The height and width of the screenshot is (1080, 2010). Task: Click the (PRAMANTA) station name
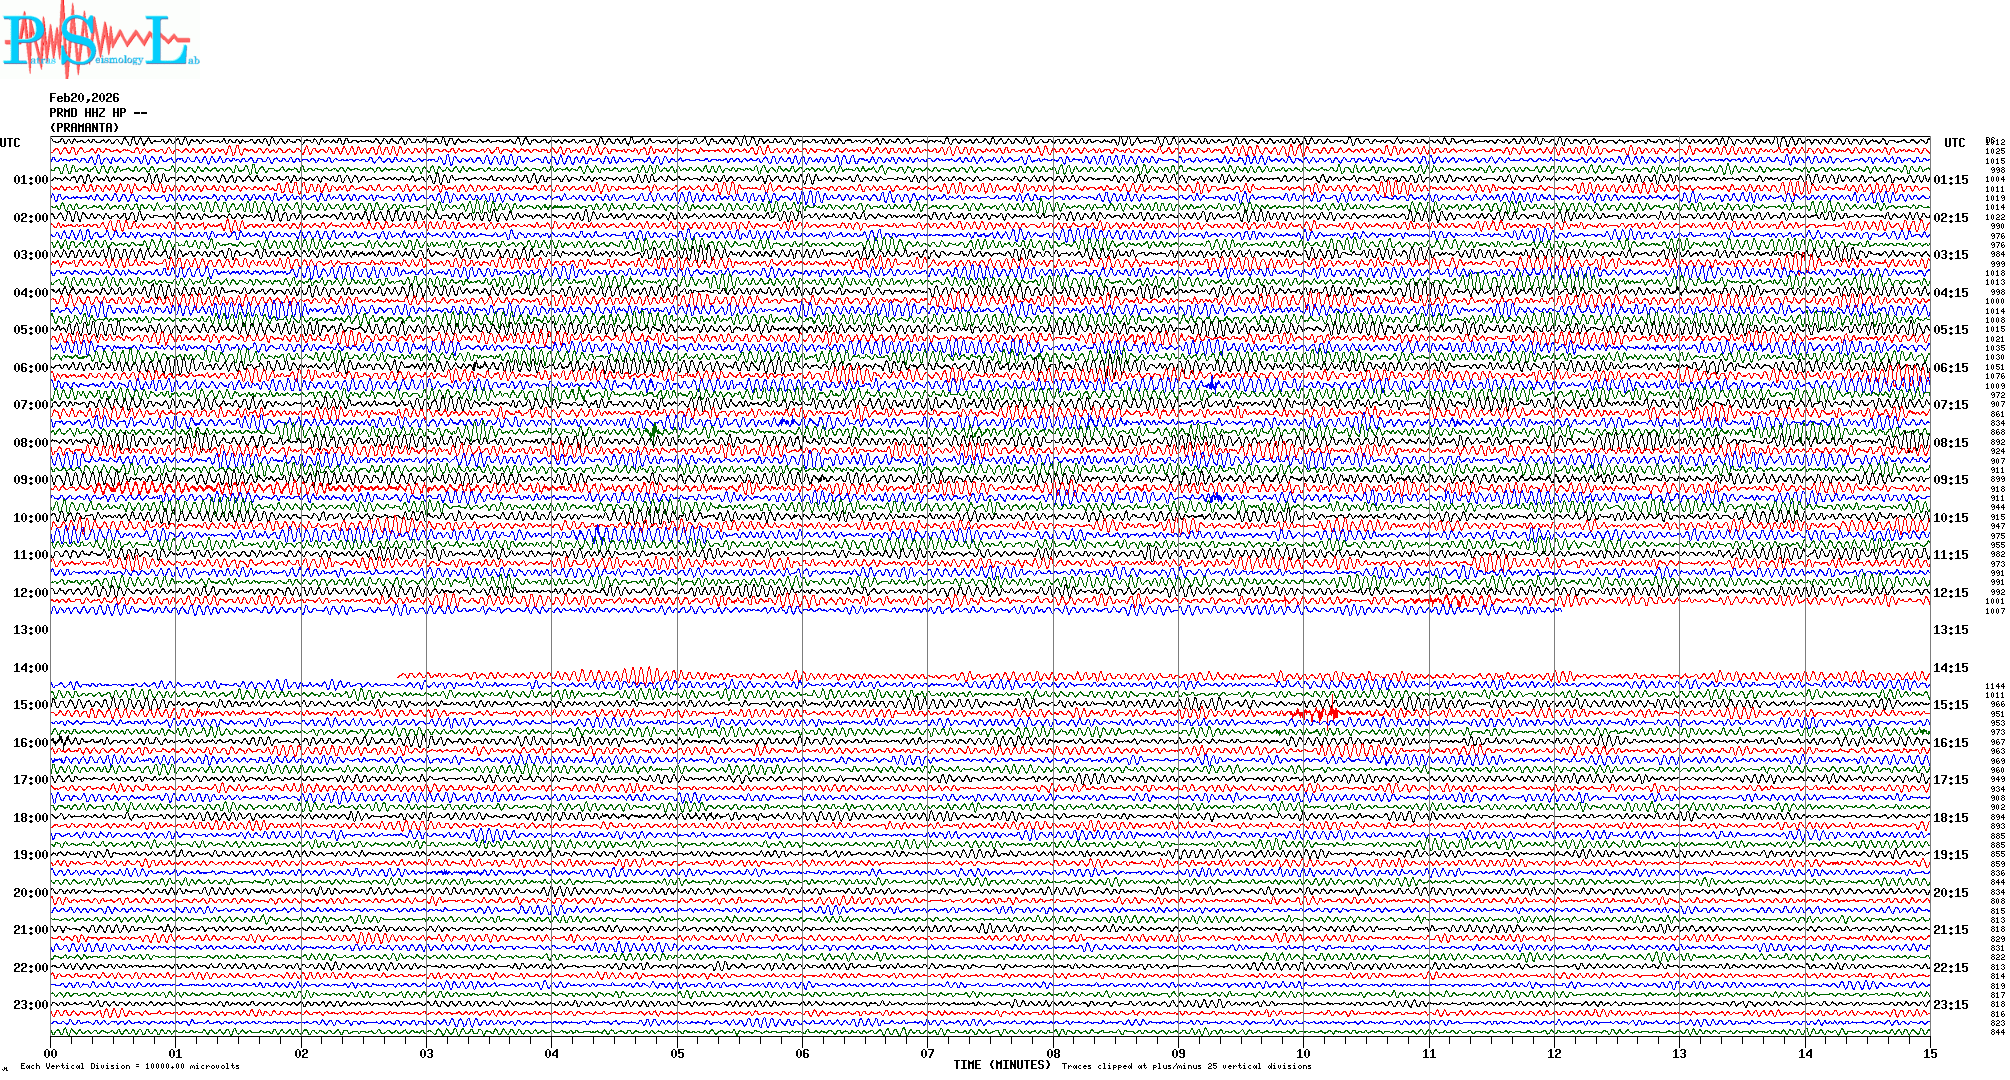coord(84,128)
